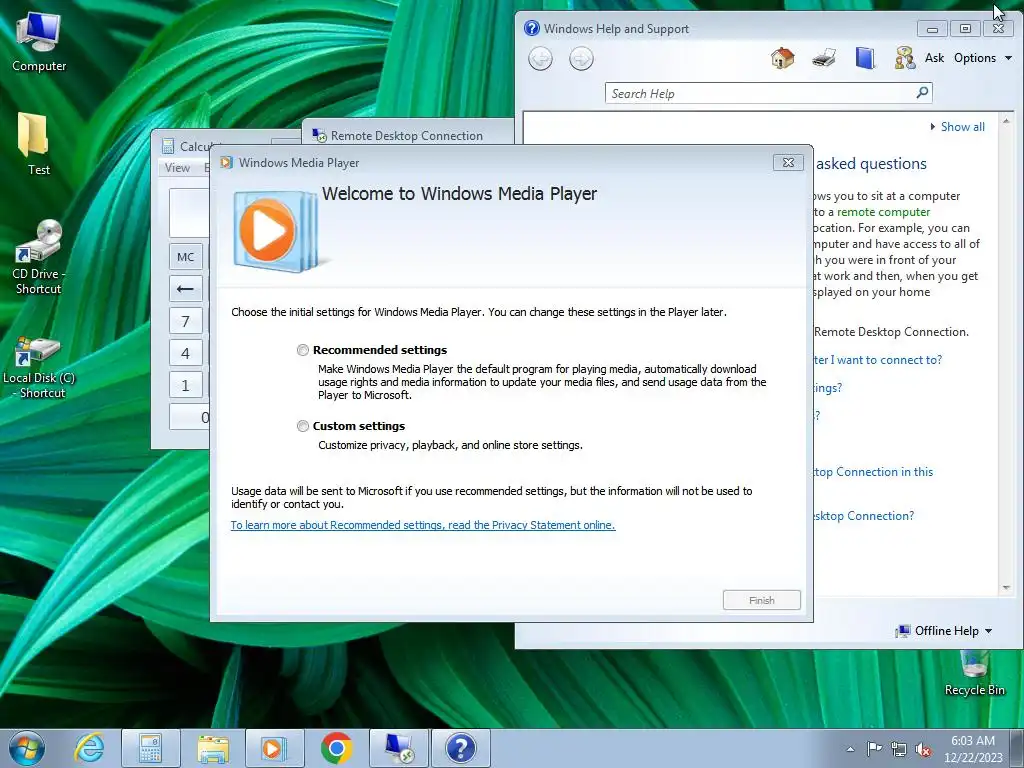Close the Windows Media Player setup dialog
This screenshot has height=768, width=1024.
tap(788, 163)
